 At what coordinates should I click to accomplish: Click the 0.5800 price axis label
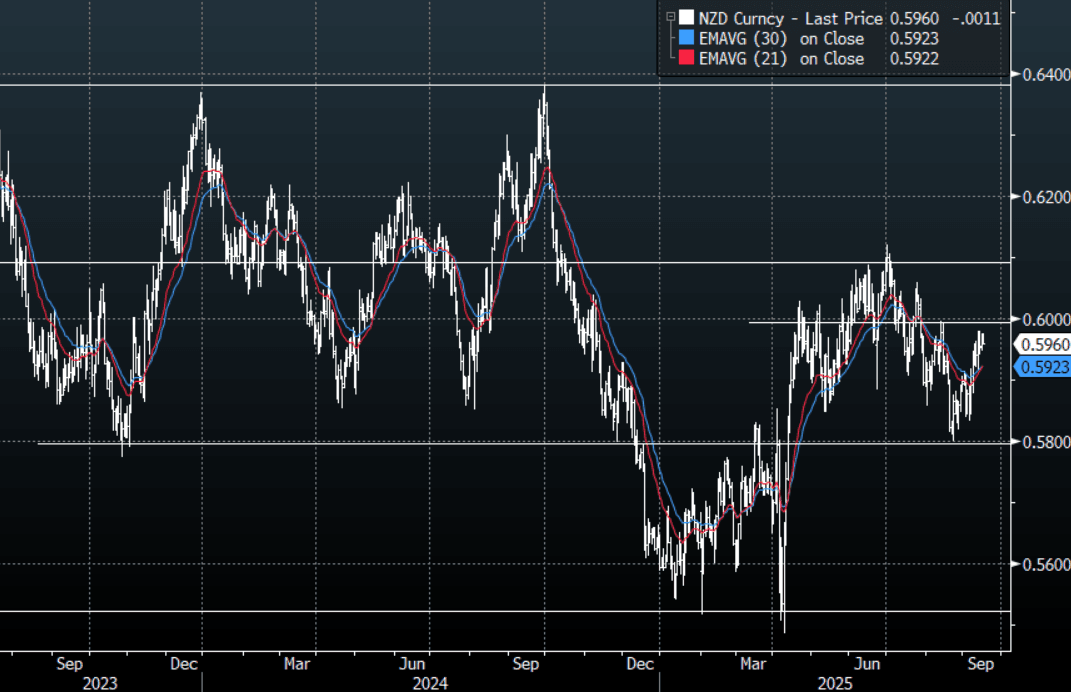1041,442
